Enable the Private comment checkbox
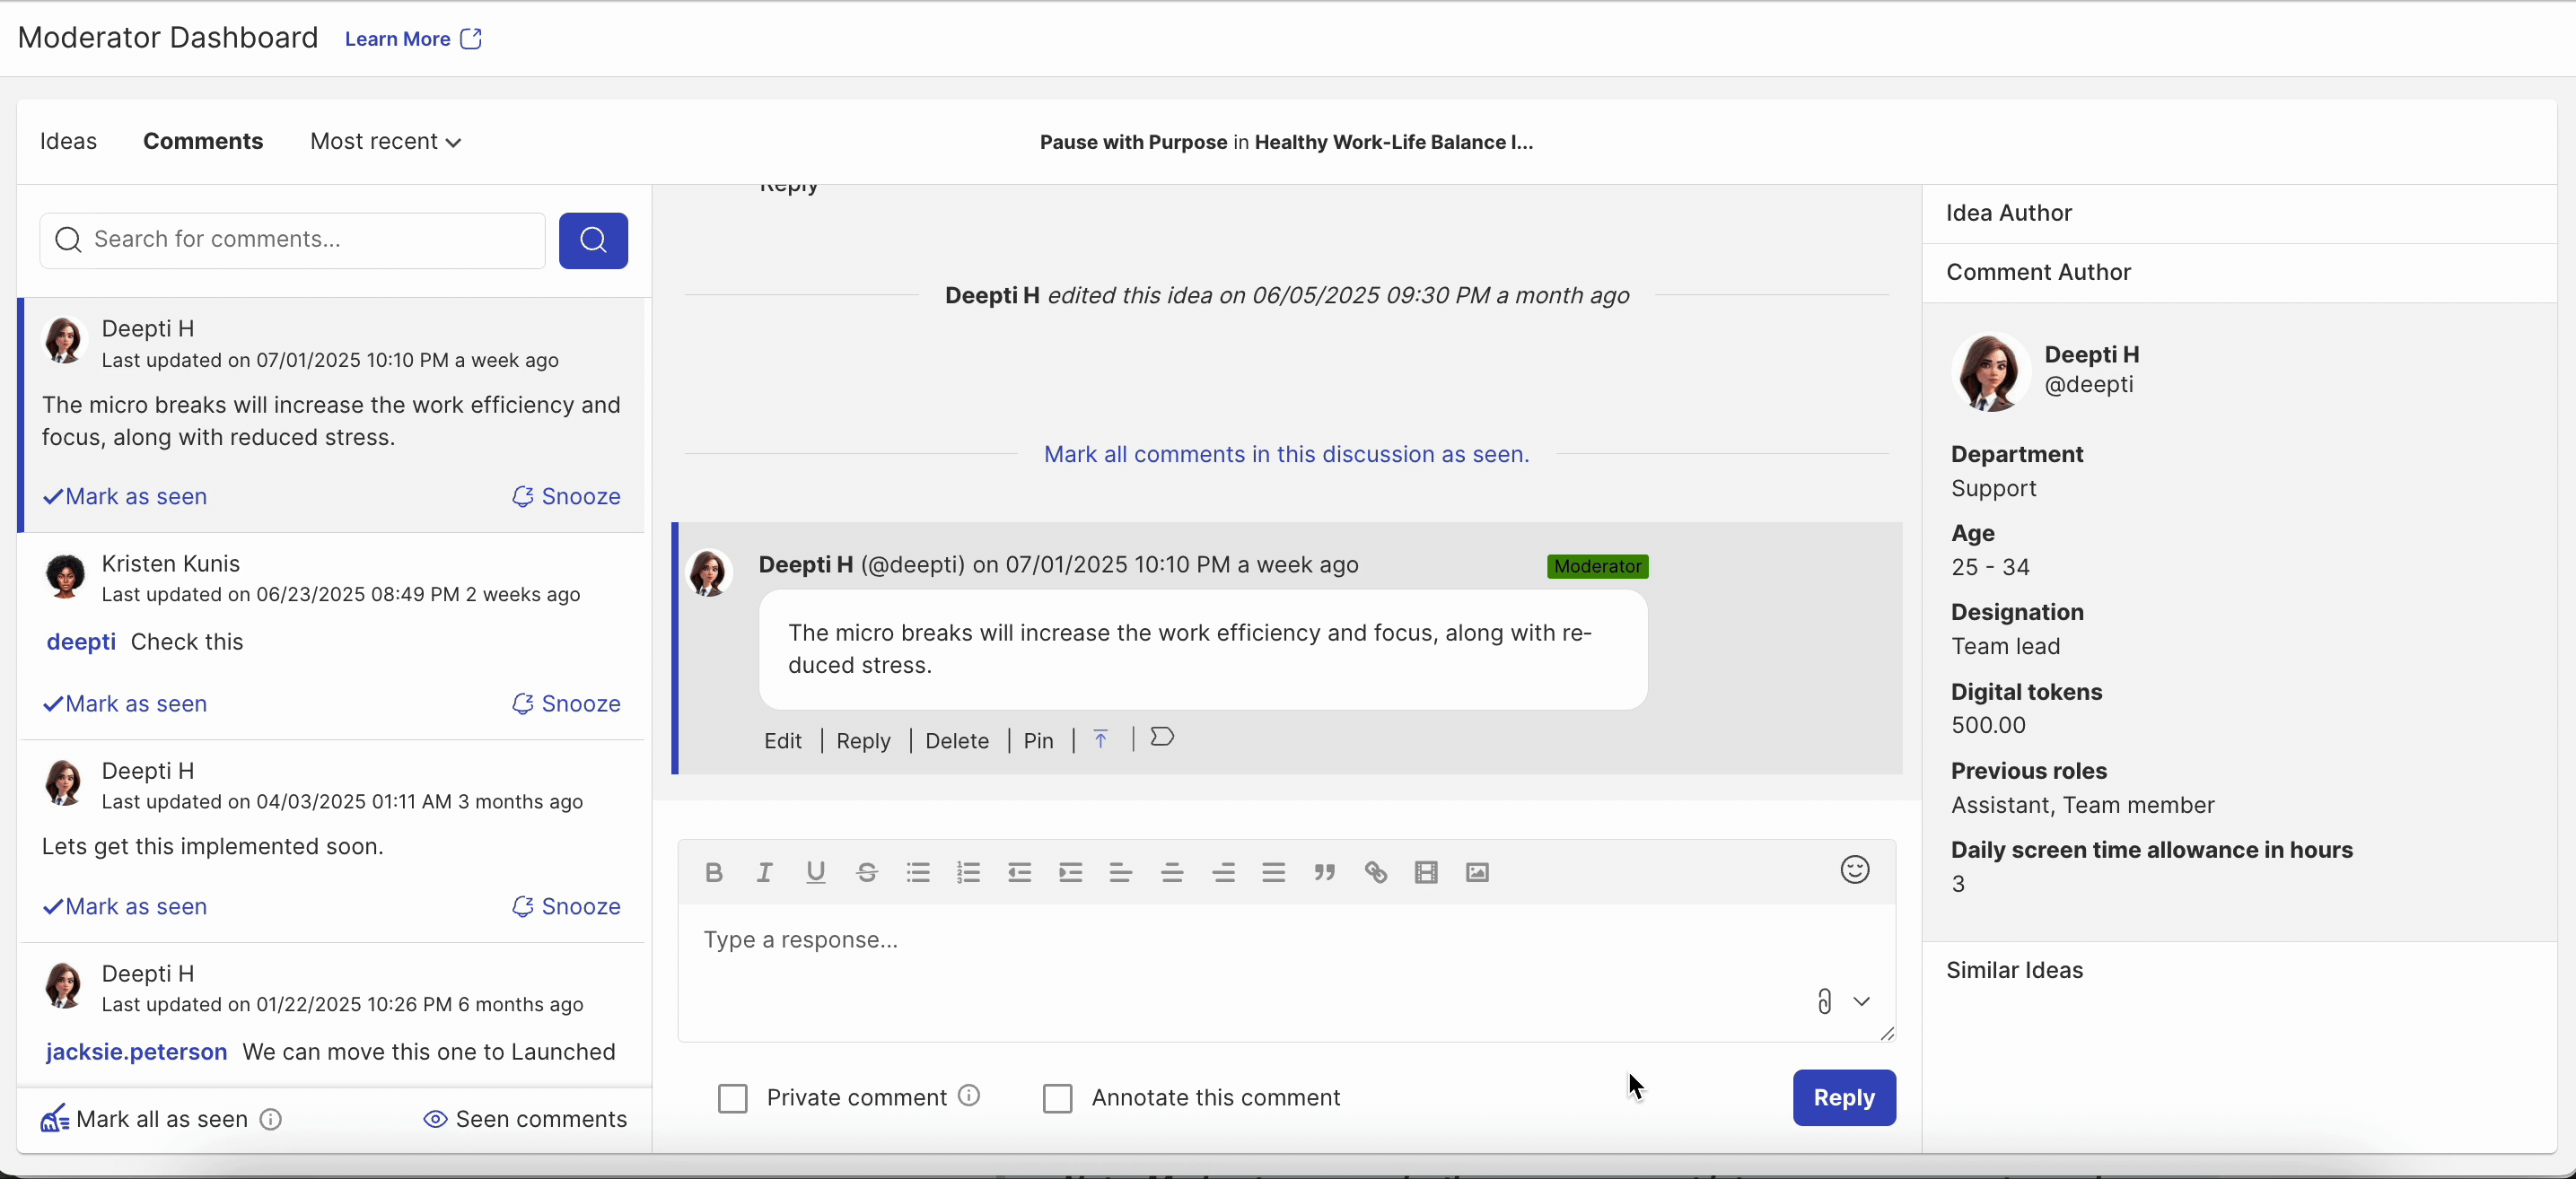 click(x=733, y=1097)
